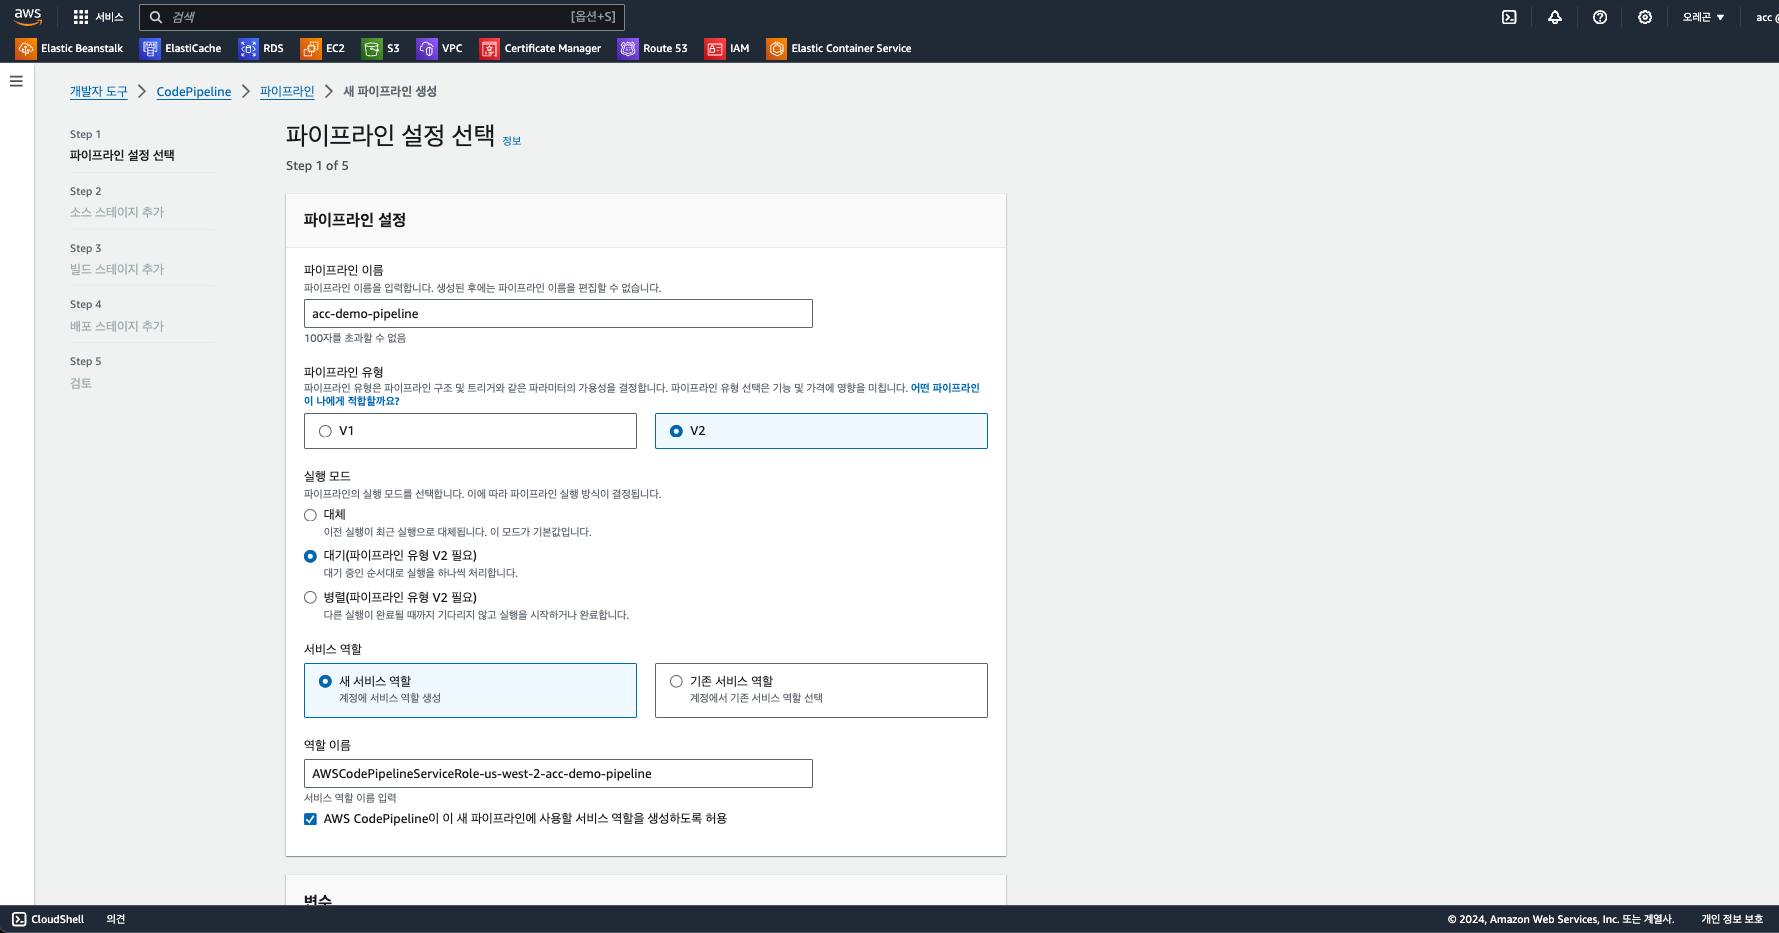
Task: Open settings gear icon
Action: (x=1645, y=17)
